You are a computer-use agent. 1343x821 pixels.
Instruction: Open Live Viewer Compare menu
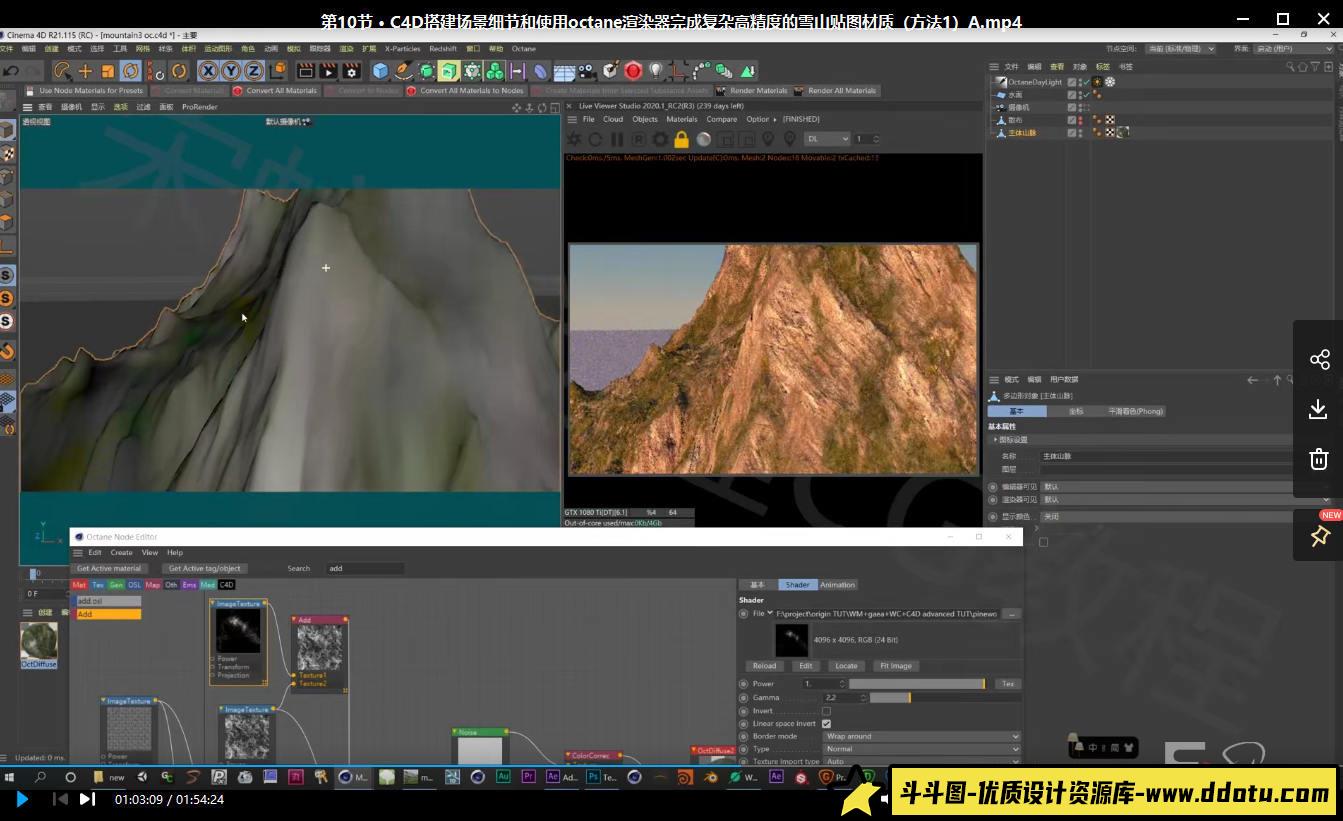click(x=722, y=119)
